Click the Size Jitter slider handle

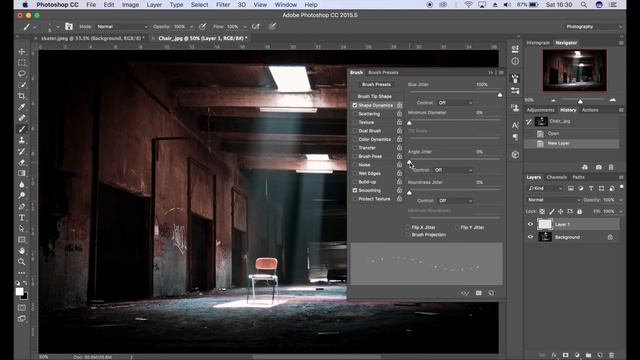tap(500, 95)
